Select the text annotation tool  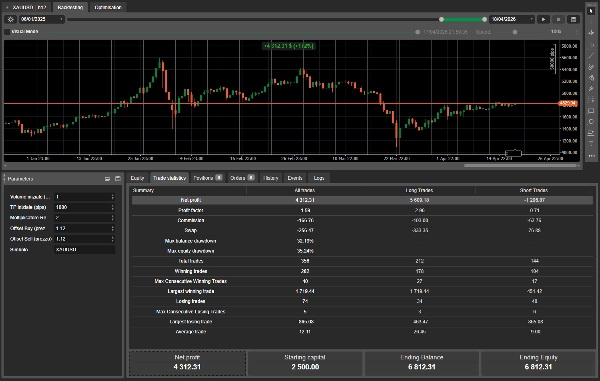click(591, 144)
